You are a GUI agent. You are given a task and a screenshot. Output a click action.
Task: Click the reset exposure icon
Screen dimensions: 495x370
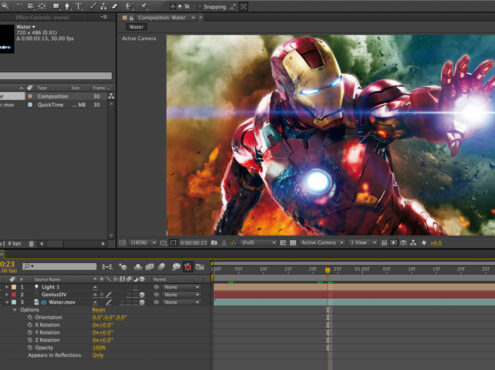point(424,243)
